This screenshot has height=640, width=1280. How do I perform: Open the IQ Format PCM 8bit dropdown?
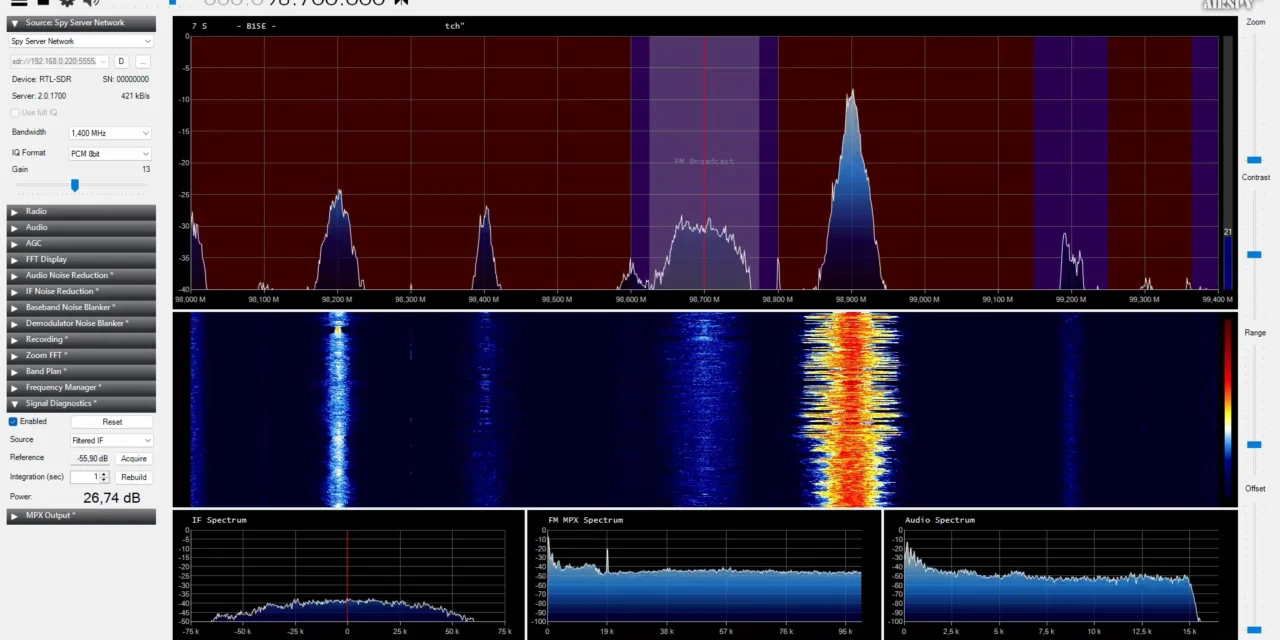tap(110, 154)
